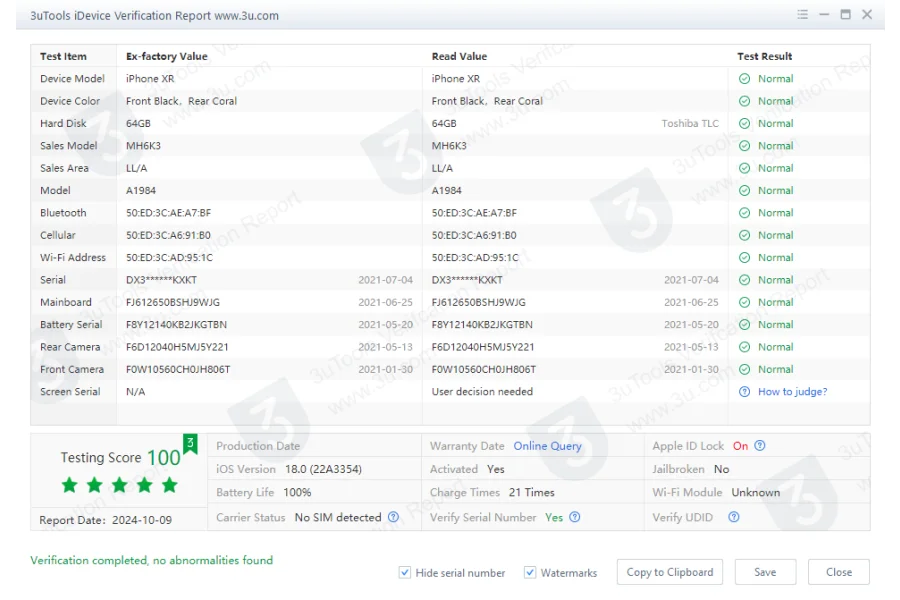Click the Read Value column header
The height and width of the screenshot is (600, 900).
coord(459,56)
